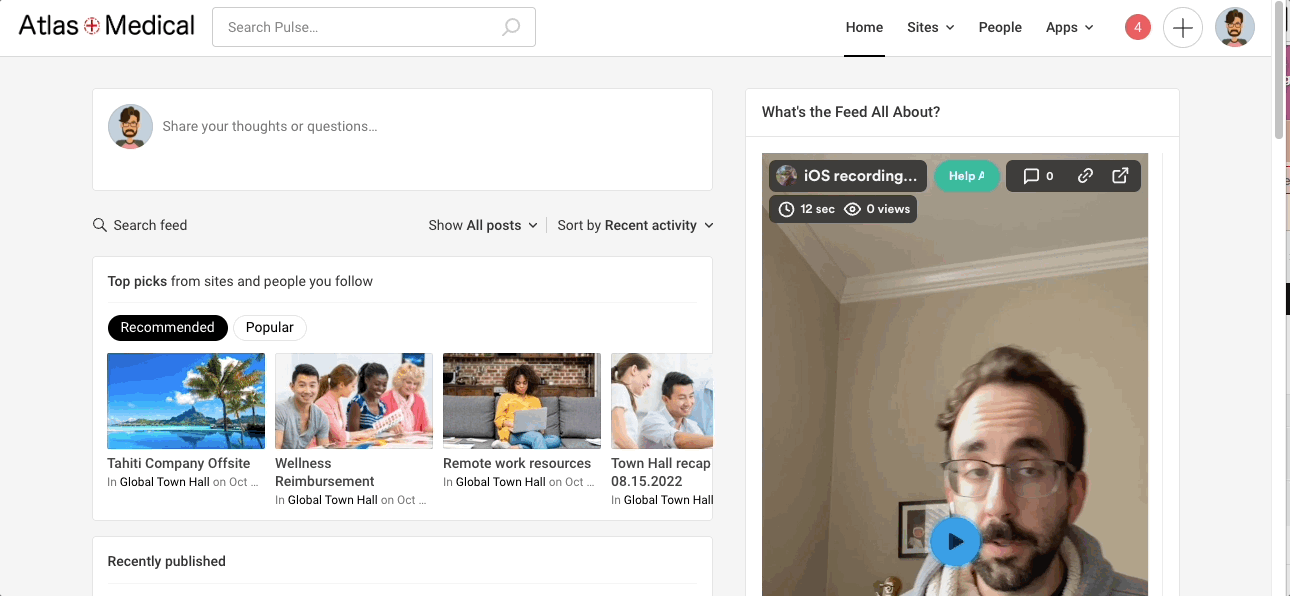This screenshot has width=1290, height=596.
Task: Select the Recommended tab in Top picks
Action: (168, 327)
